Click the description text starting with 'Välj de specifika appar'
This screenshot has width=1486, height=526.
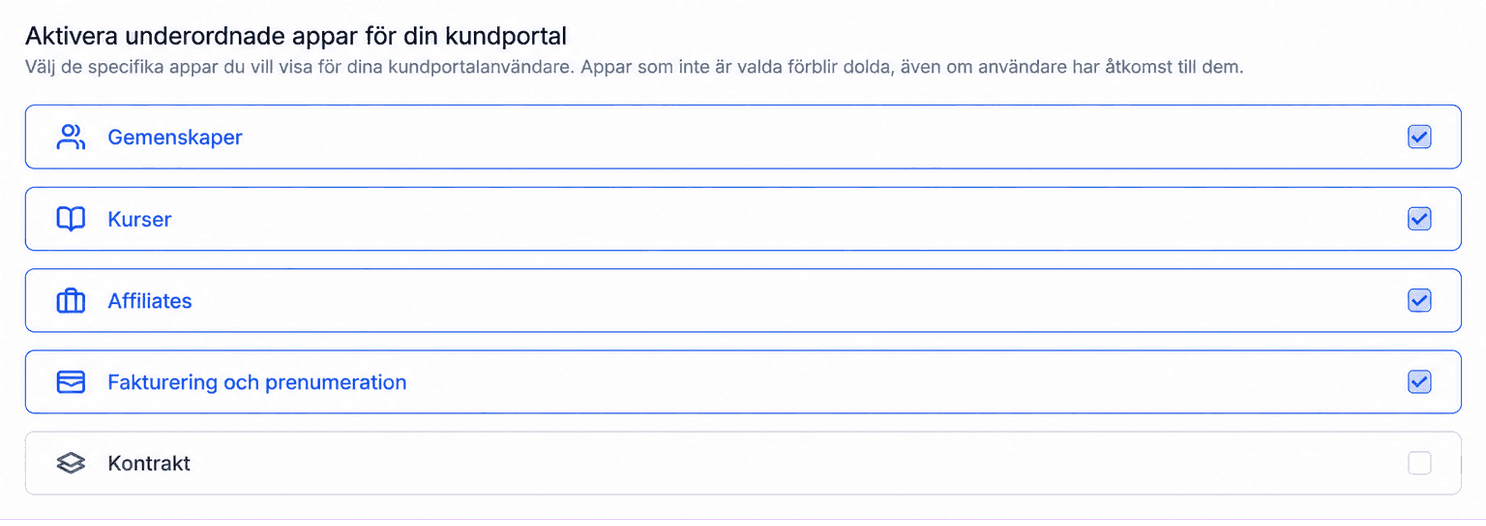[634, 69]
